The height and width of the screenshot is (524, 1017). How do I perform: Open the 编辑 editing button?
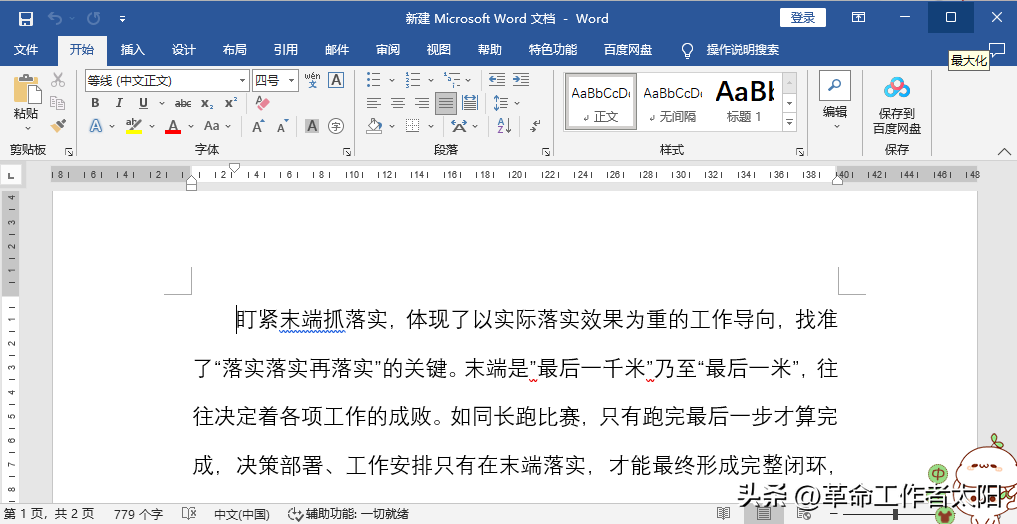click(x=835, y=101)
